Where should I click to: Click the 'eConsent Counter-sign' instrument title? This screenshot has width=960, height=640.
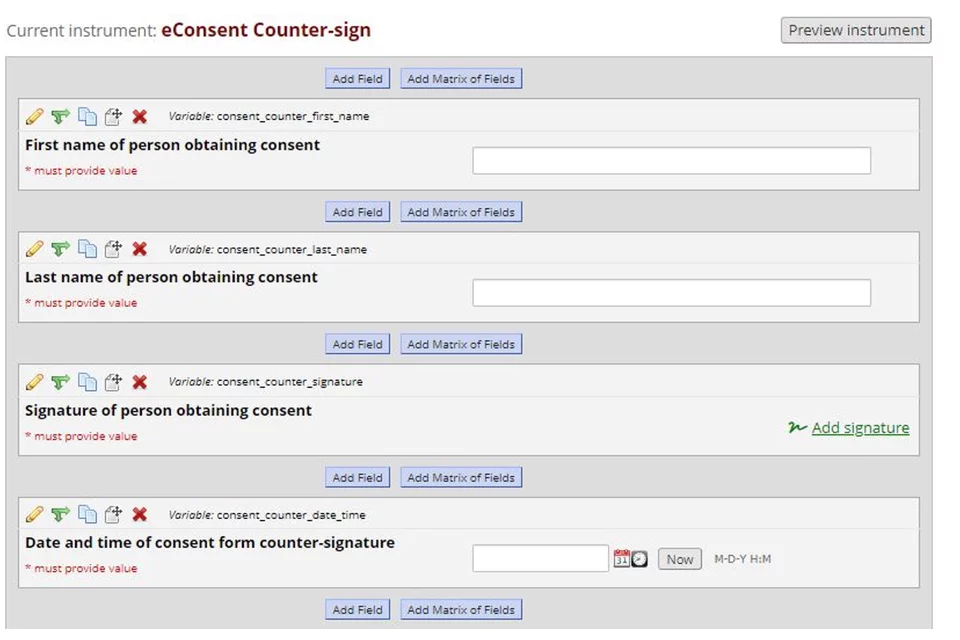[x=266, y=30]
